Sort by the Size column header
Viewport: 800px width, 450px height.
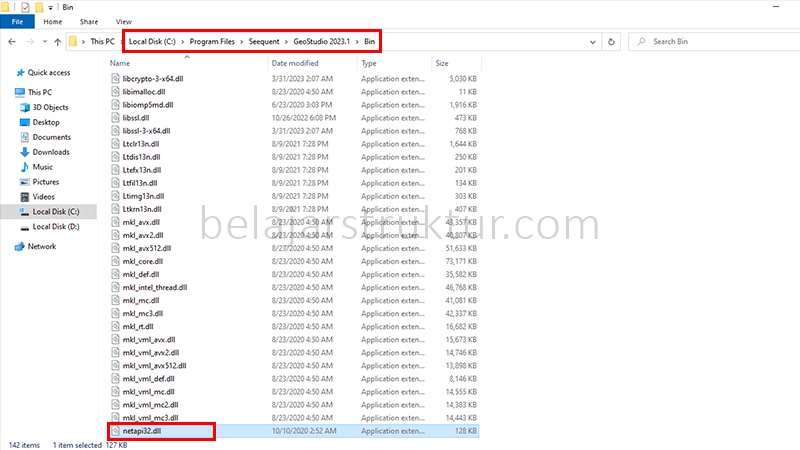pyautogui.click(x=442, y=63)
